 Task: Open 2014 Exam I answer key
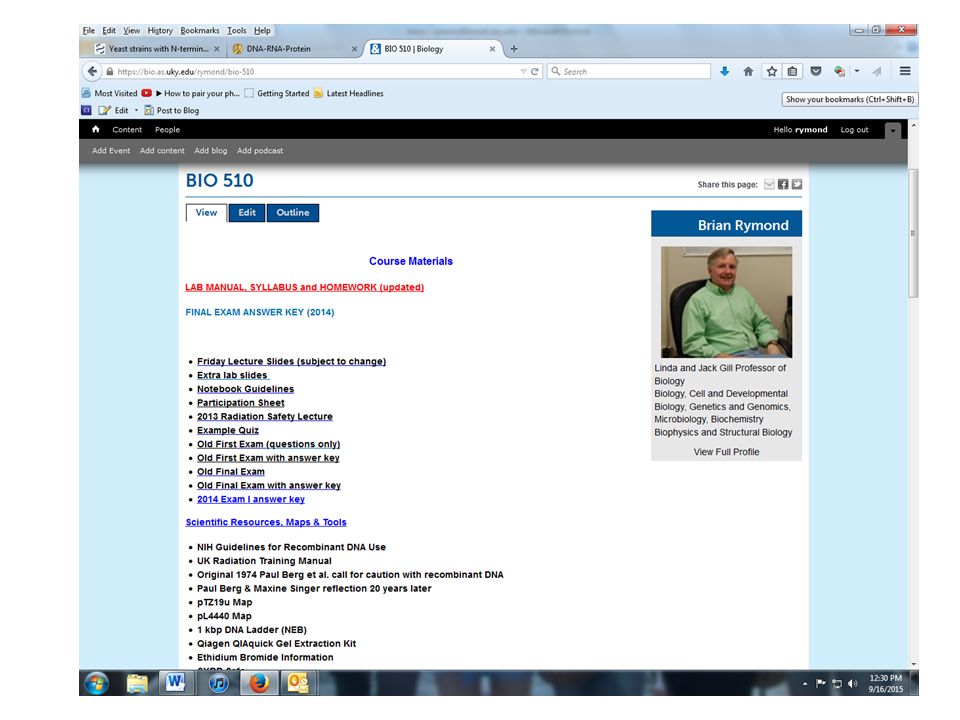pyautogui.click(x=251, y=499)
